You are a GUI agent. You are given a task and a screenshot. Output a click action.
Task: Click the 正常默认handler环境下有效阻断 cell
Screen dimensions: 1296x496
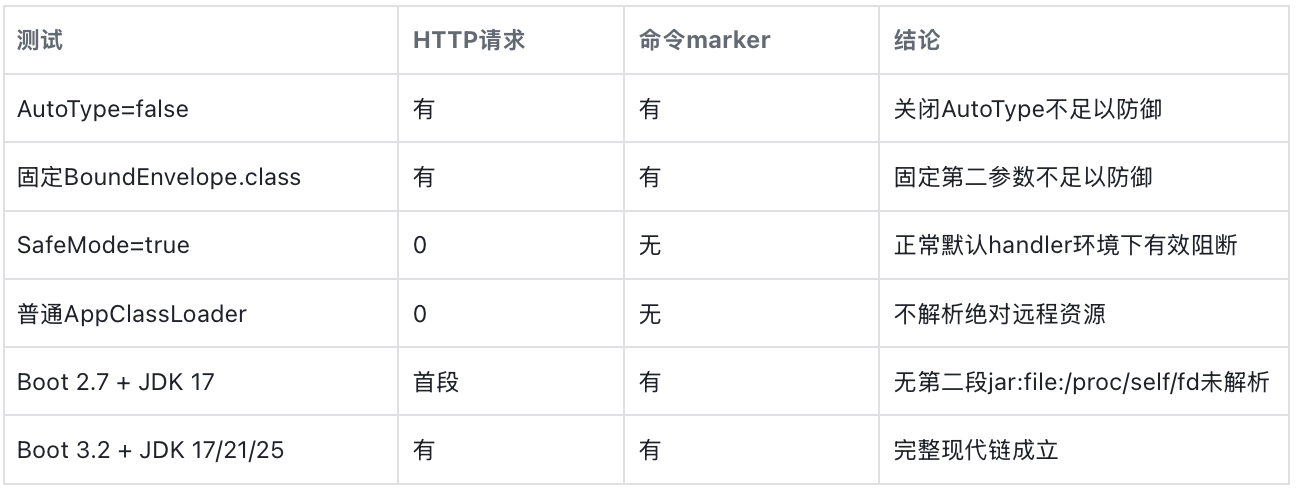click(1084, 245)
